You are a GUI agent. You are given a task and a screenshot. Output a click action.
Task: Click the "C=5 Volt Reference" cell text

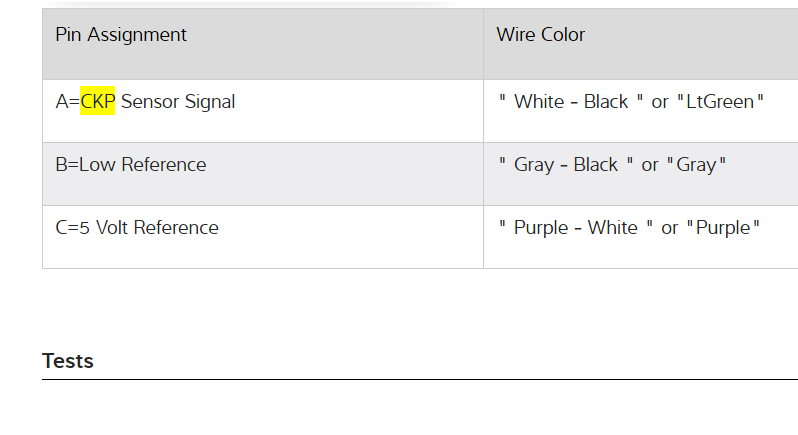click(137, 228)
